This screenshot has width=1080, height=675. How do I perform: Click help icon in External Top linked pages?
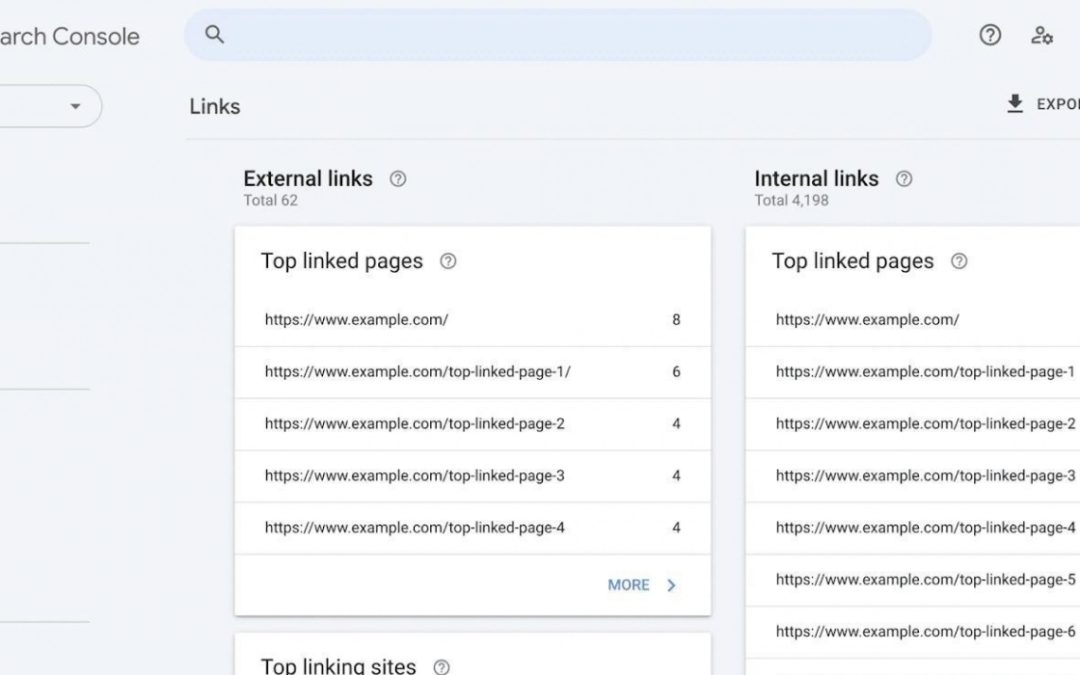click(448, 261)
